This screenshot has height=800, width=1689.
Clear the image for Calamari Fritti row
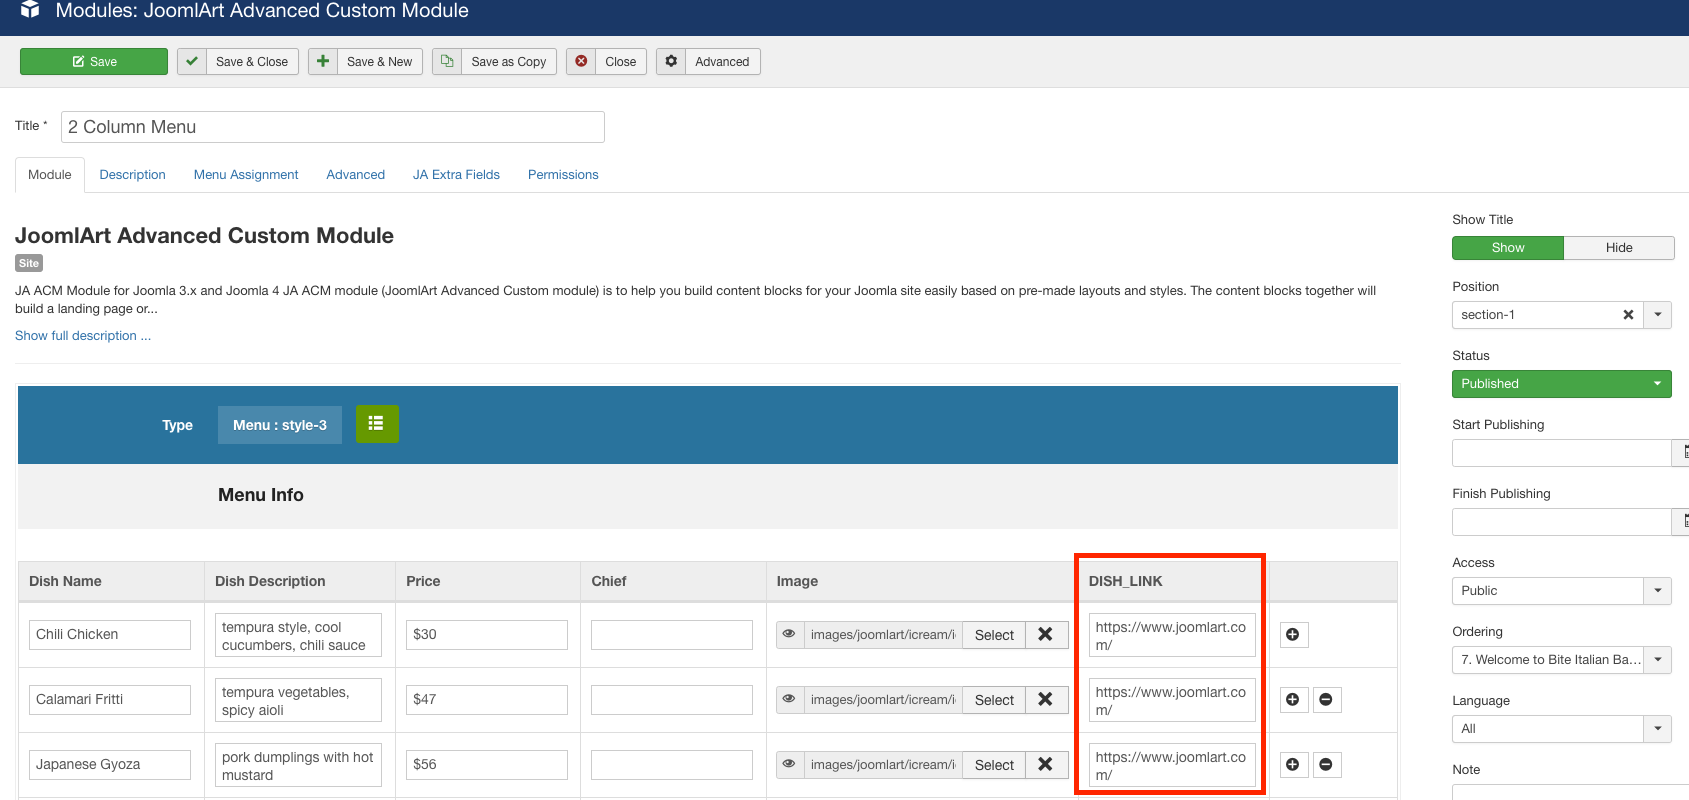click(x=1045, y=699)
